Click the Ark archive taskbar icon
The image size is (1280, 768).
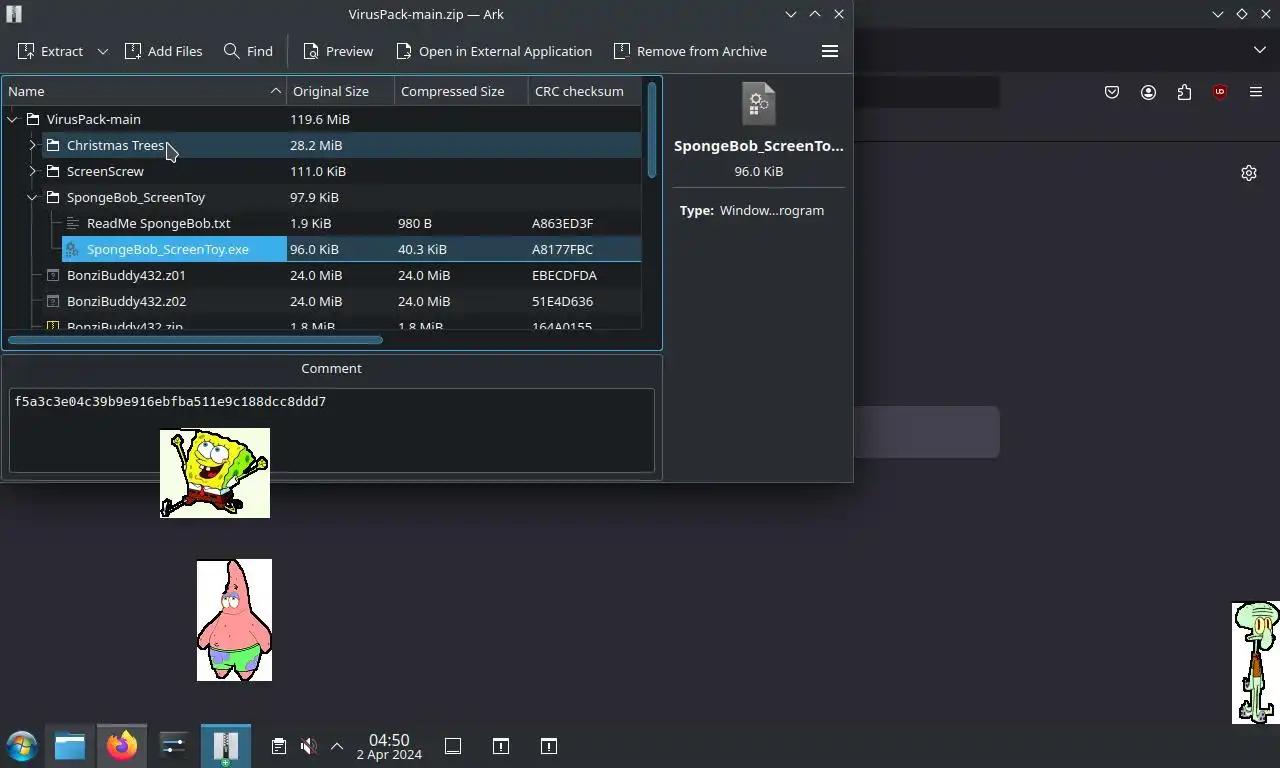(226, 746)
